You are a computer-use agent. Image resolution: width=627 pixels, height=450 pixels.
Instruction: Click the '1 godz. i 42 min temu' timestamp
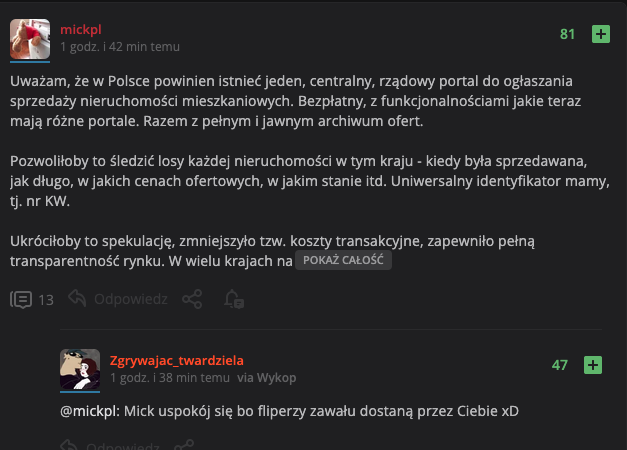[x=120, y=46]
